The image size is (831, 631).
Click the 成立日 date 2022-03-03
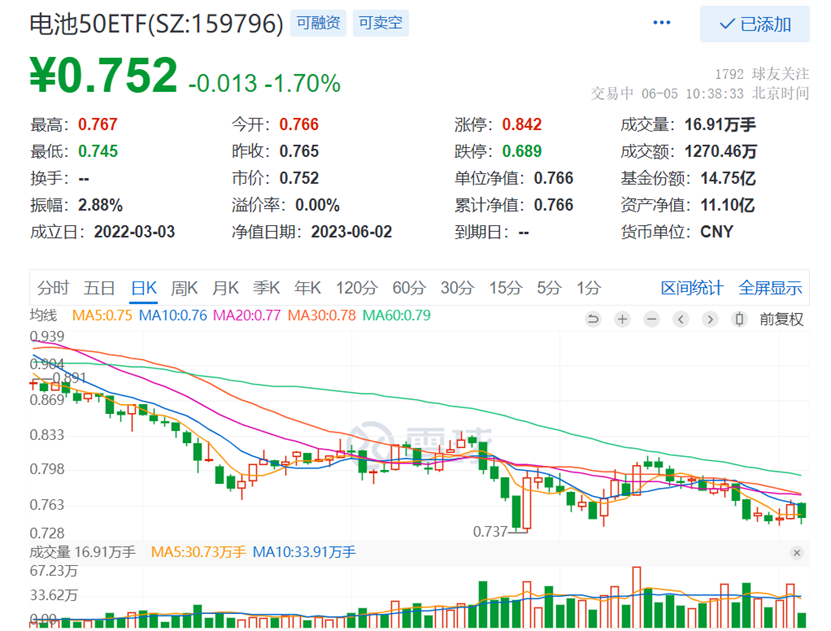point(134,232)
